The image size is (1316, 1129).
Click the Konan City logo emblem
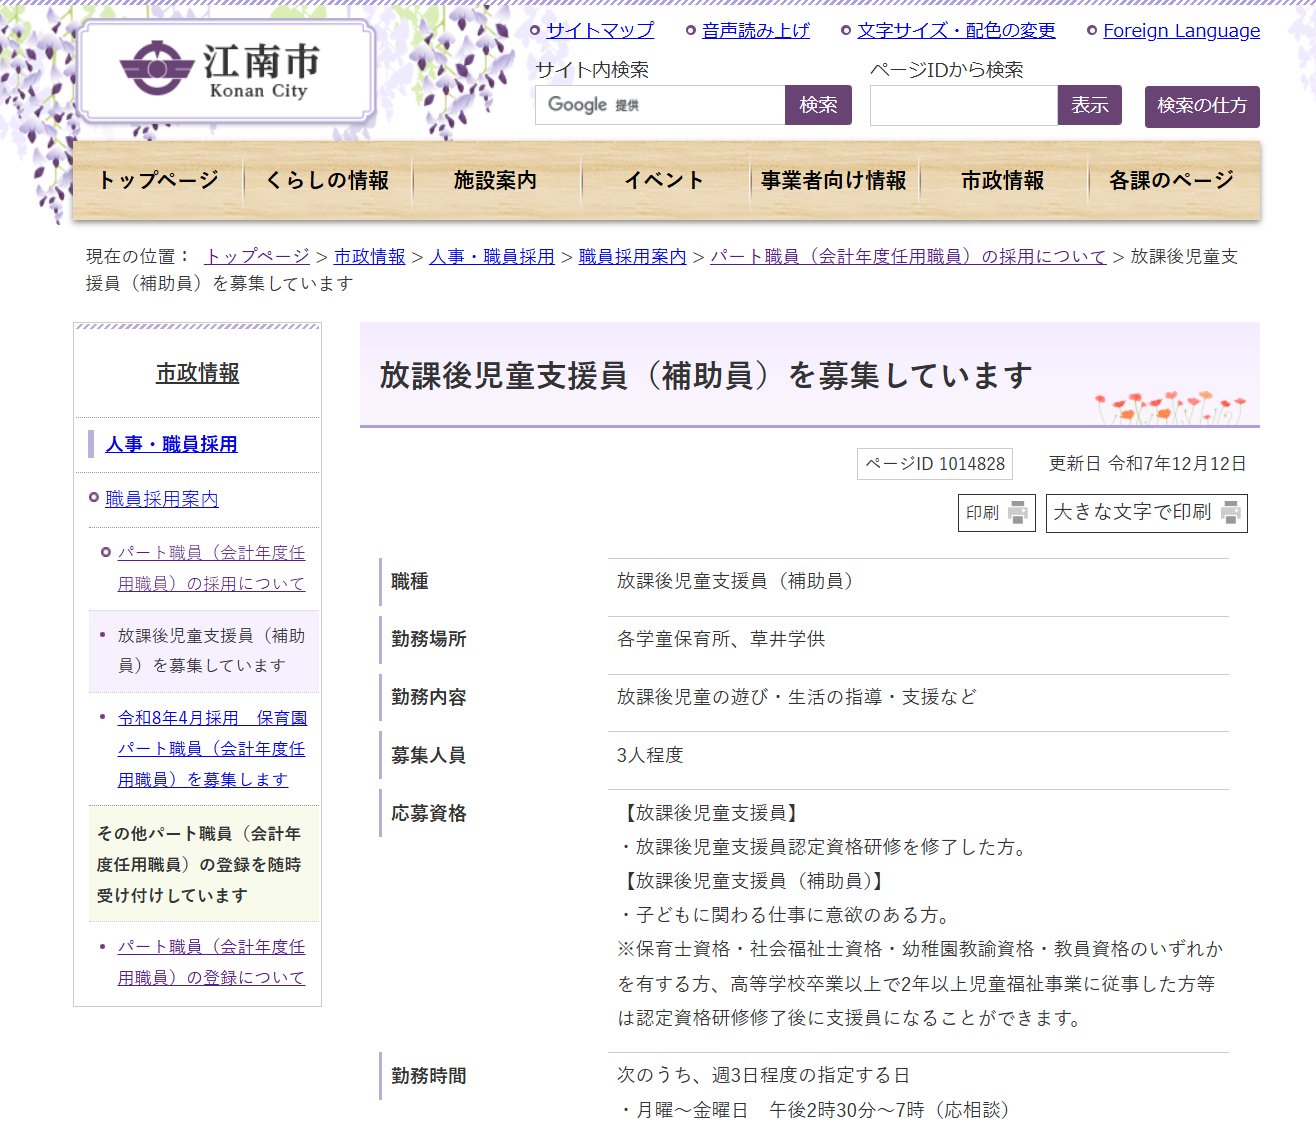point(157,68)
